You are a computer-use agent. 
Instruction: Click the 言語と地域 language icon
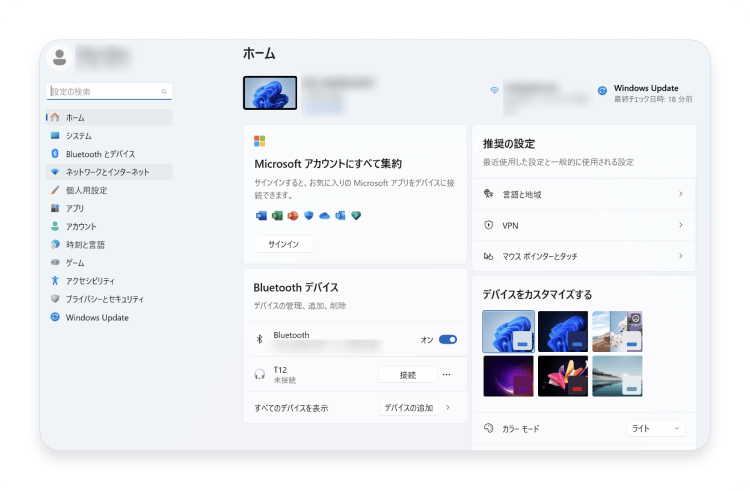488,194
